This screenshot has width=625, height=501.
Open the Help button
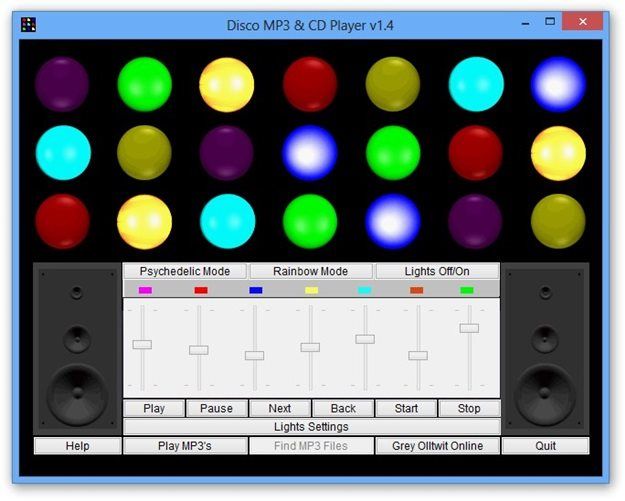[x=77, y=446]
